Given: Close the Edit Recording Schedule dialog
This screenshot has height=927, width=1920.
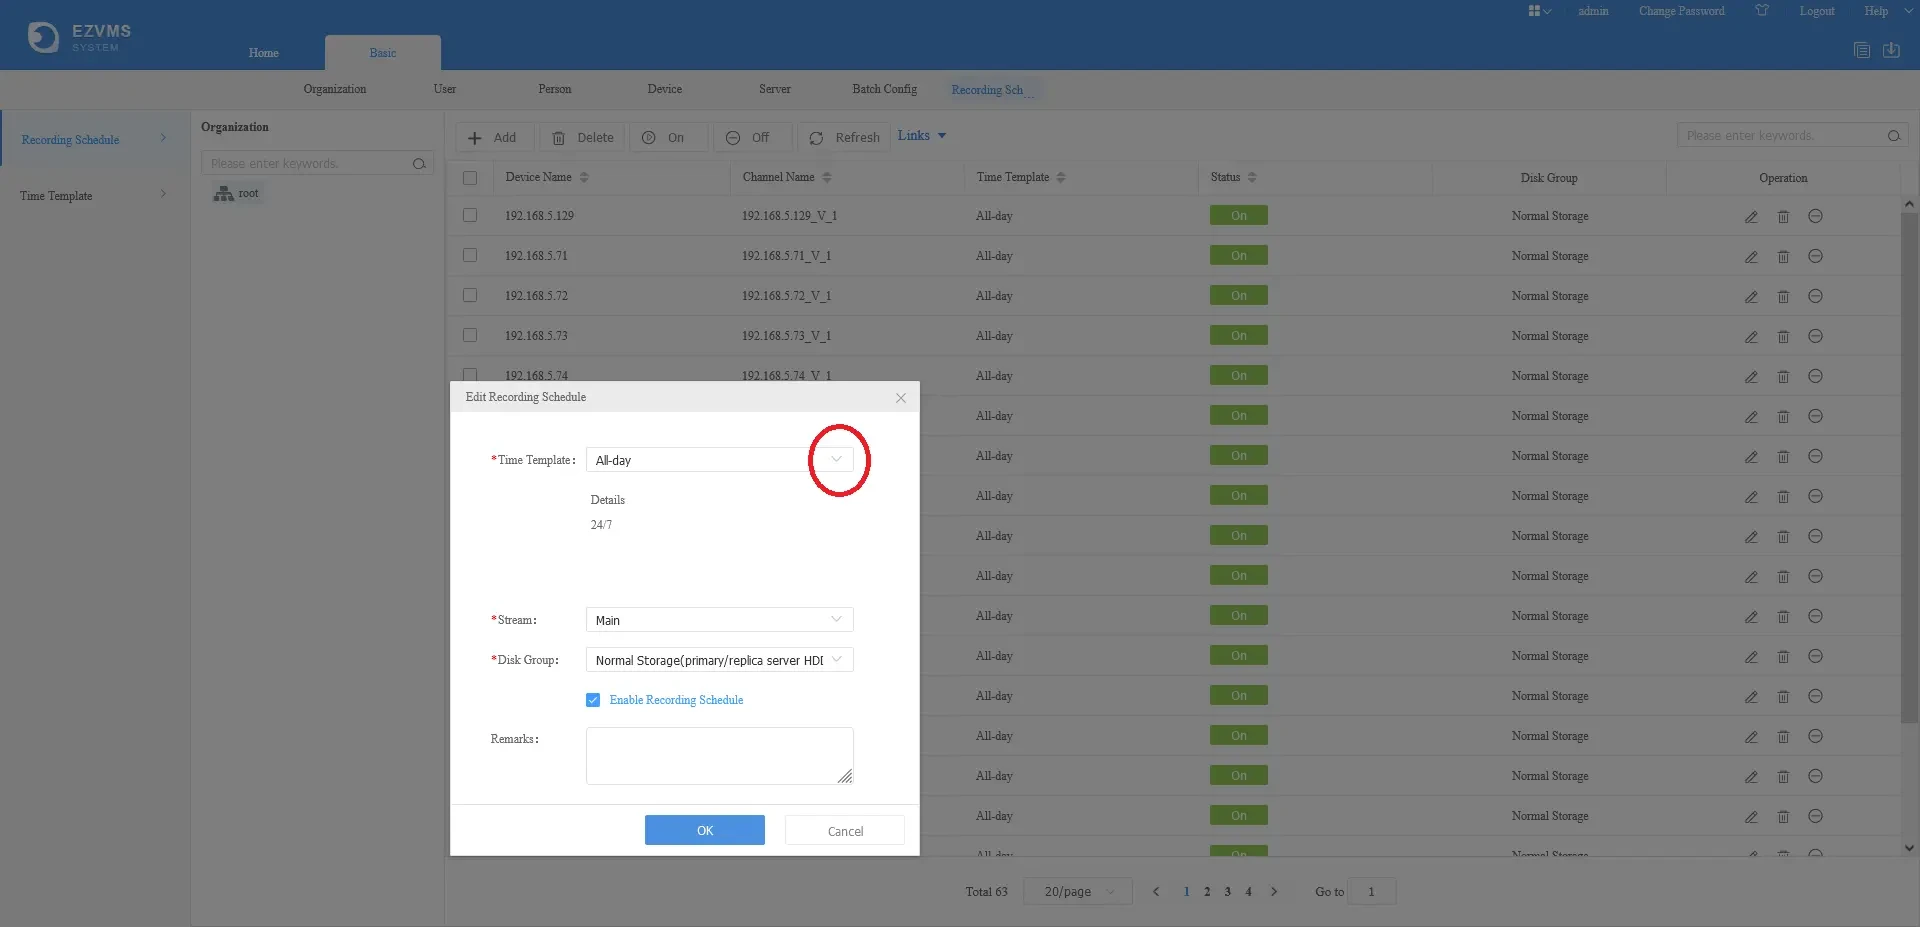Looking at the screenshot, I should [901, 398].
